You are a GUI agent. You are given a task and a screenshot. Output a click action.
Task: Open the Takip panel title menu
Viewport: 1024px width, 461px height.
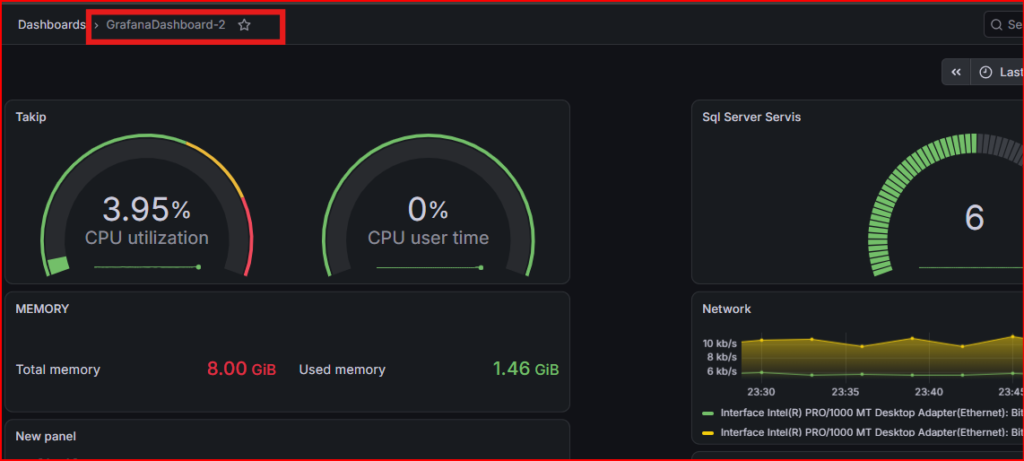[x=31, y=118]
